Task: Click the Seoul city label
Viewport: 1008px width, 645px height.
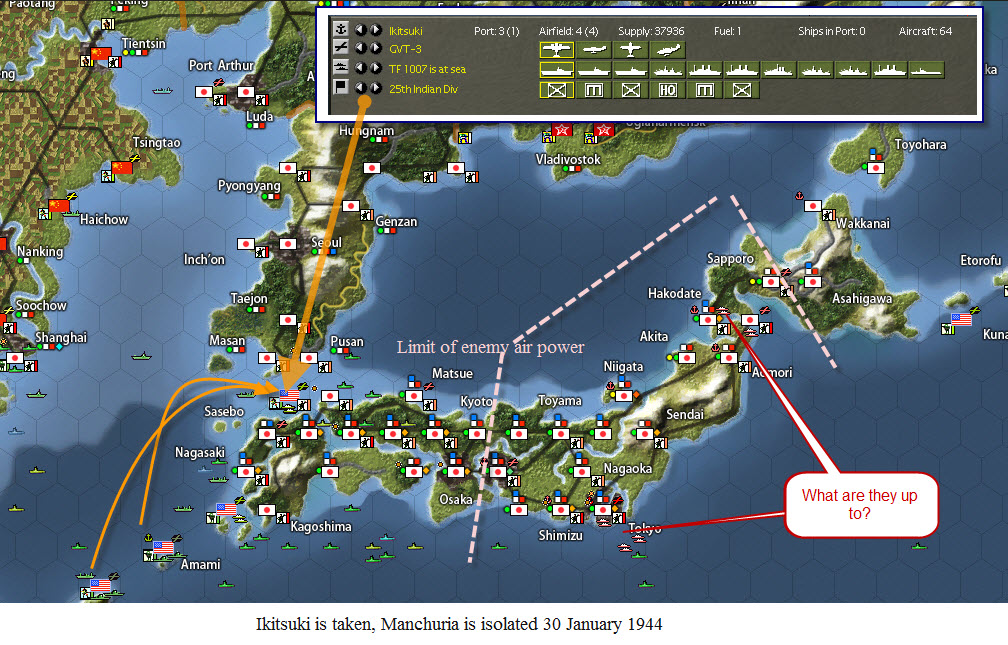Action: [327, 242]
